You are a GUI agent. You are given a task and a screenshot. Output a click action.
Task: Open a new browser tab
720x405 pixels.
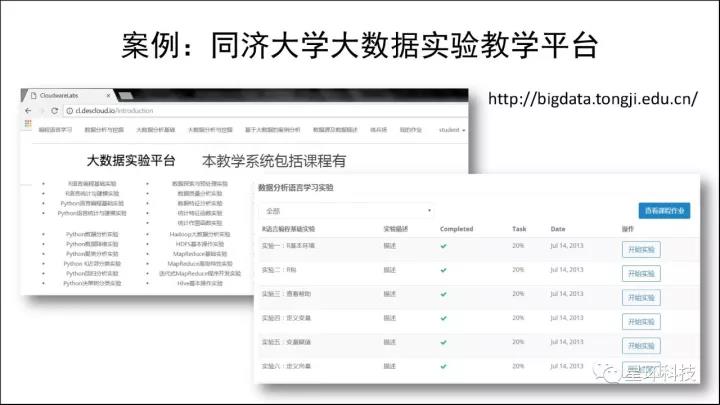(x=126, y=96)
